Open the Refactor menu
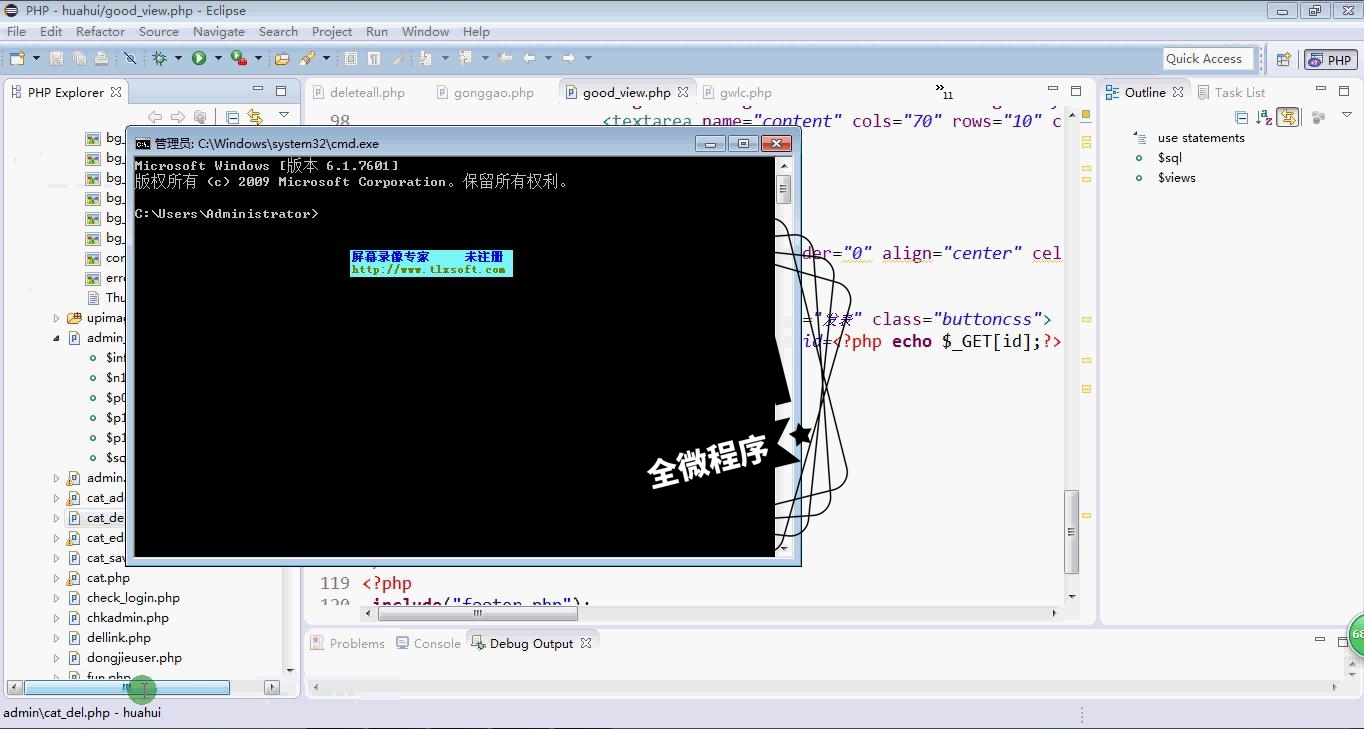This screenshot has width=1364, height=729. 100,31
